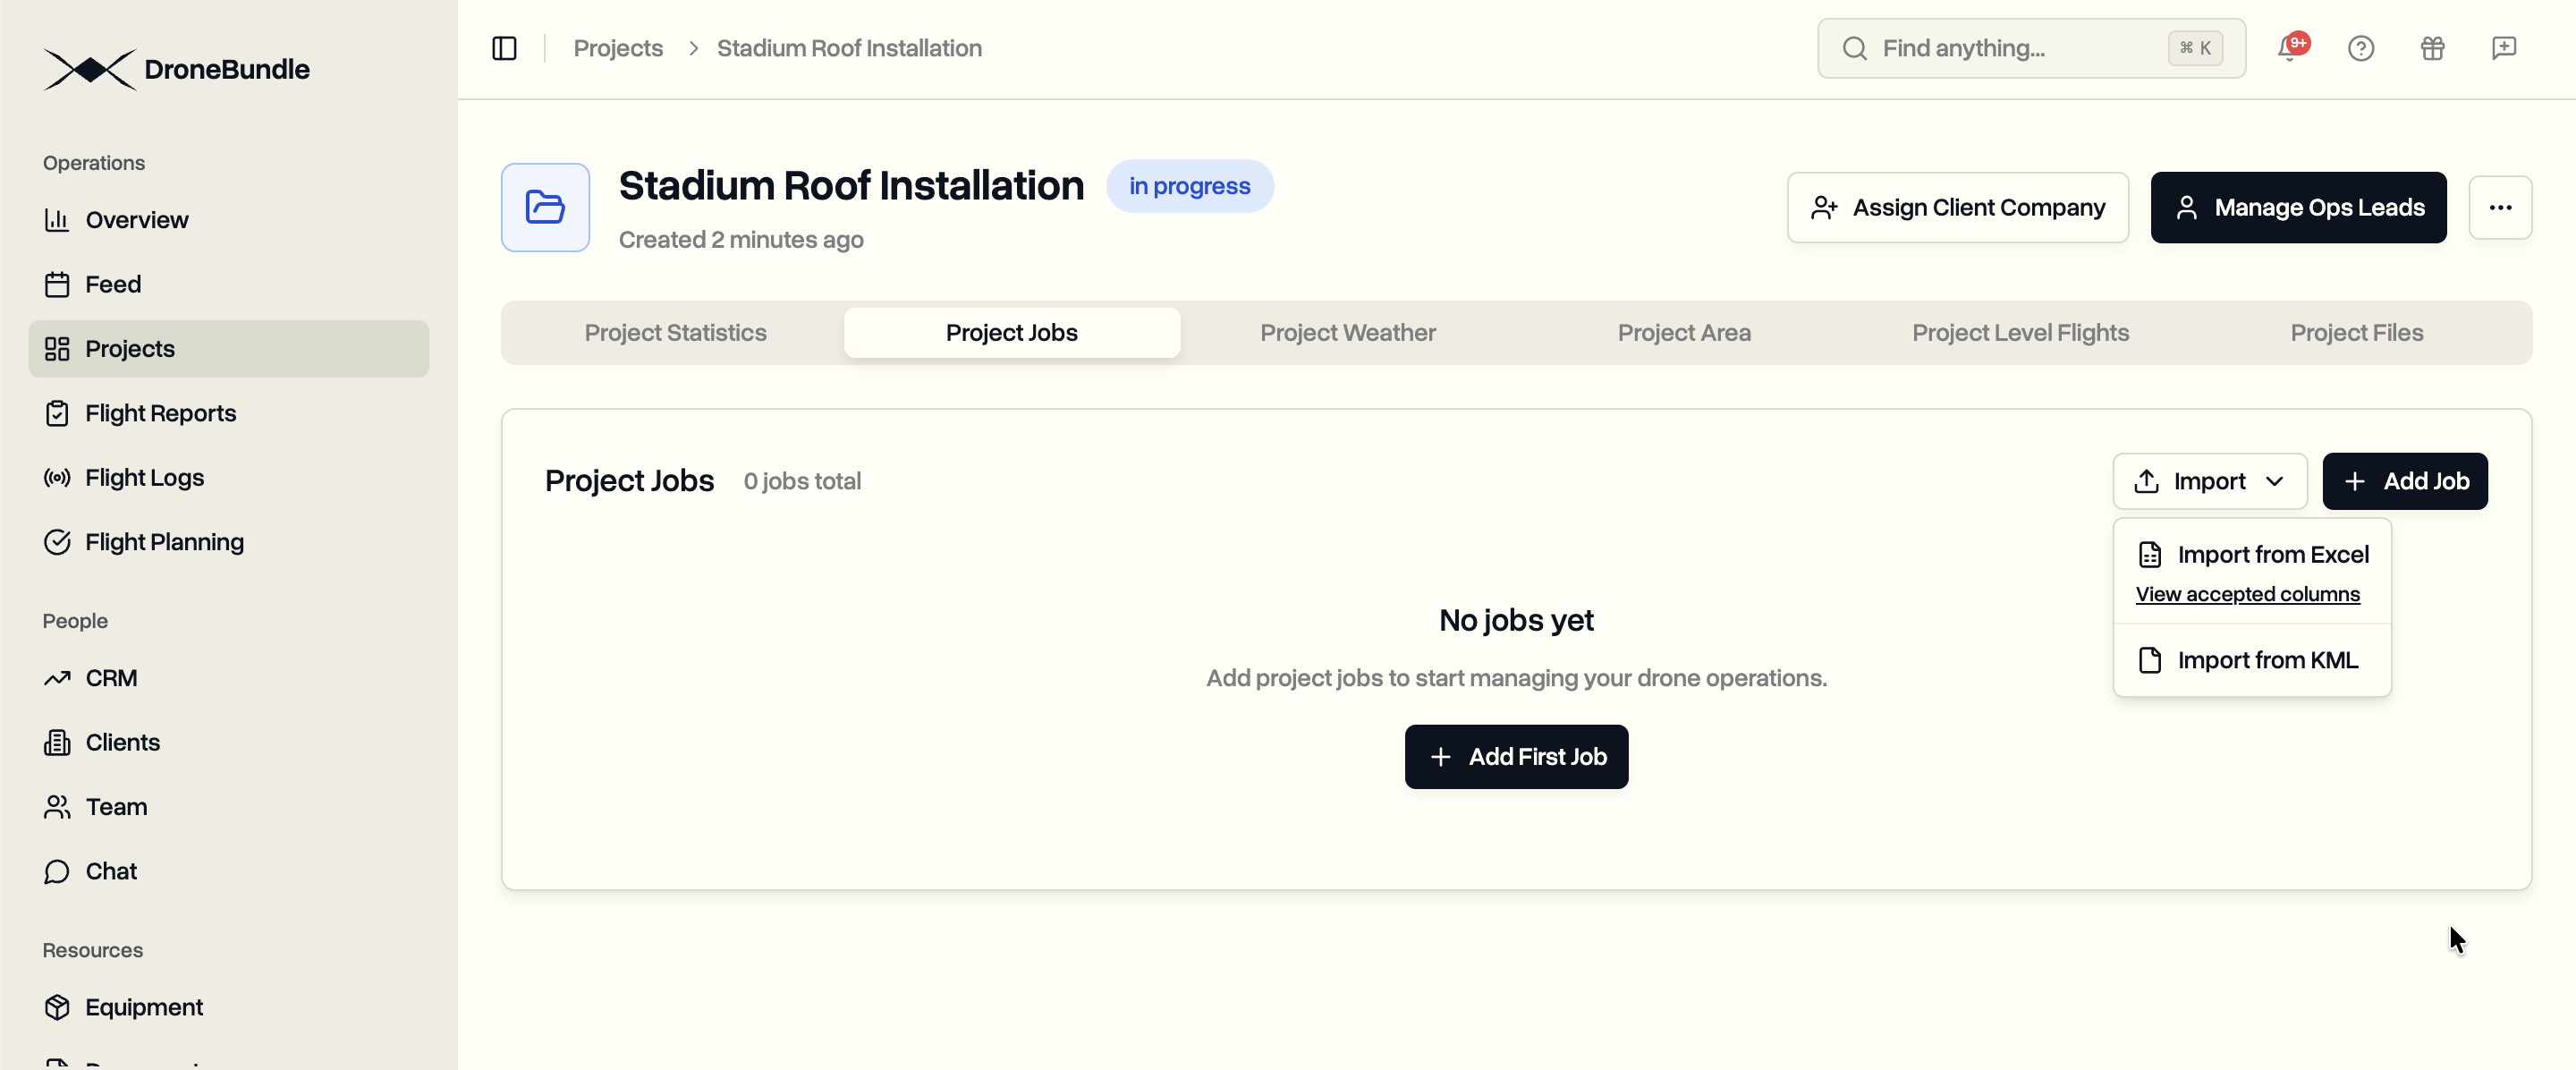
Task: Open View accepted columns link
Action: 2247,594
